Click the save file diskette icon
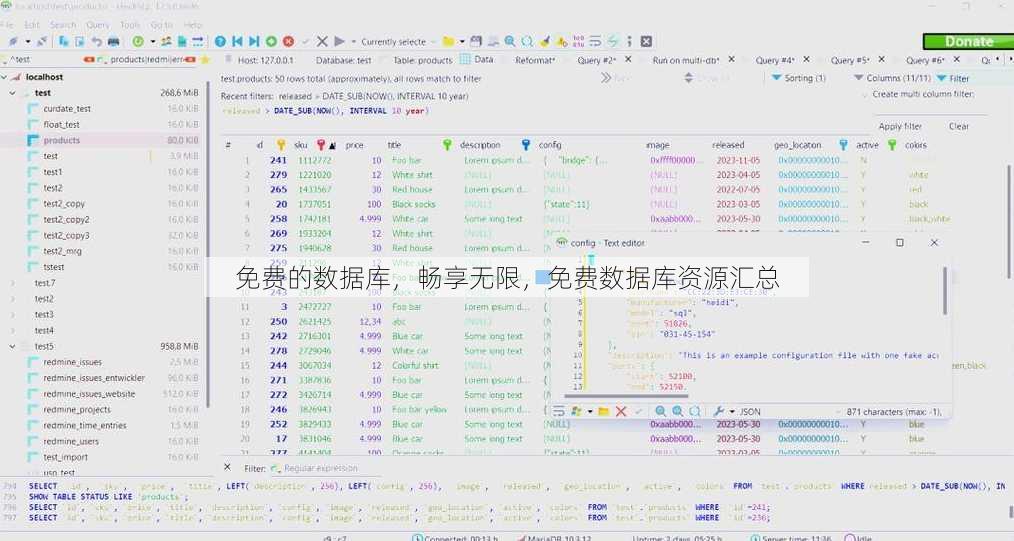 pos(476,41)
